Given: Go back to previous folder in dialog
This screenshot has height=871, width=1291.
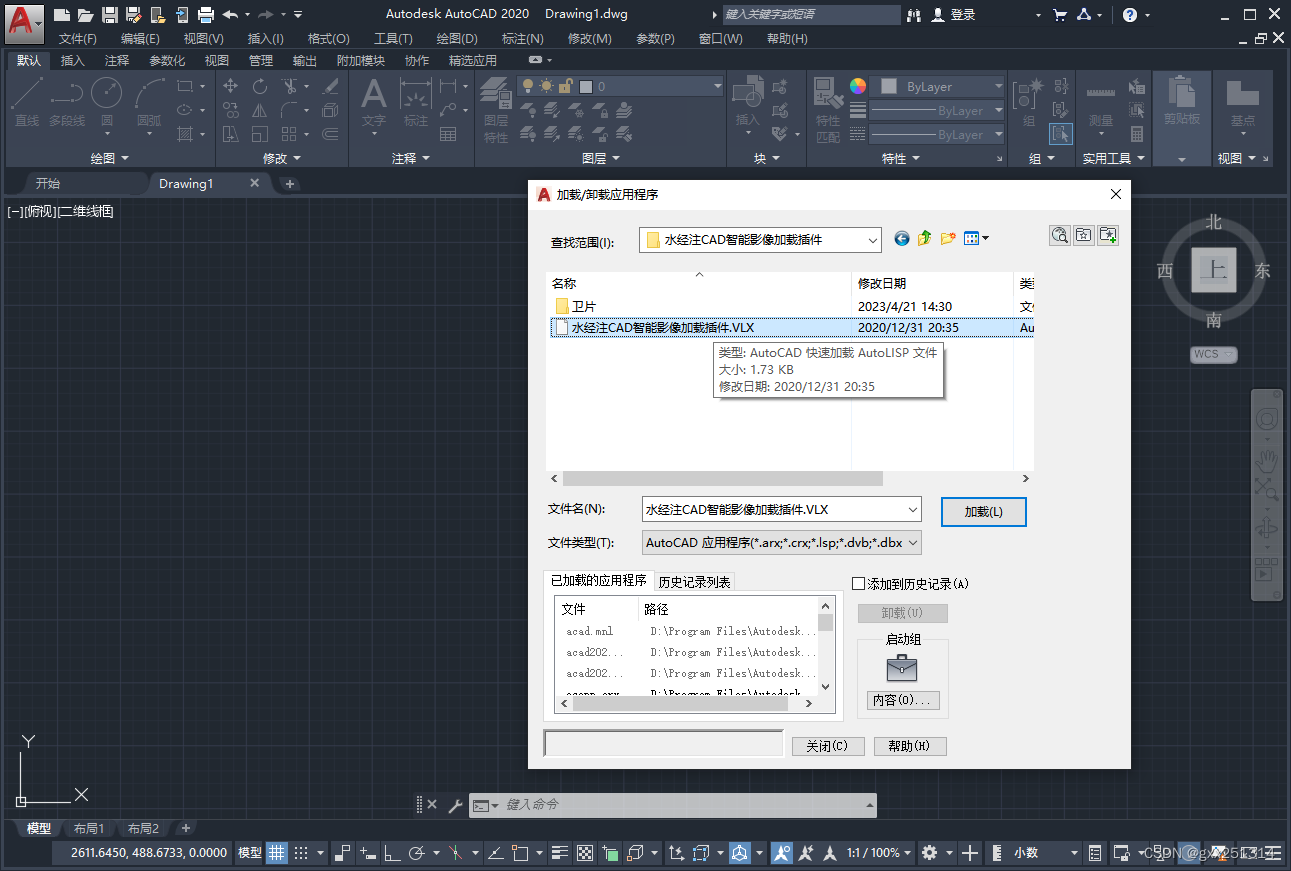Looking at the screenshot, I should click(902, 238).
